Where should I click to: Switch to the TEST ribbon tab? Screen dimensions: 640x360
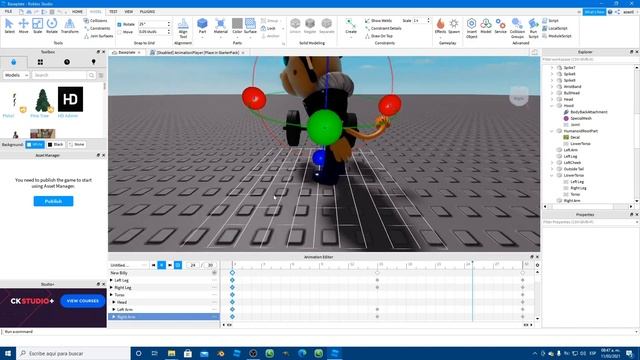click(x=113, y=12)
